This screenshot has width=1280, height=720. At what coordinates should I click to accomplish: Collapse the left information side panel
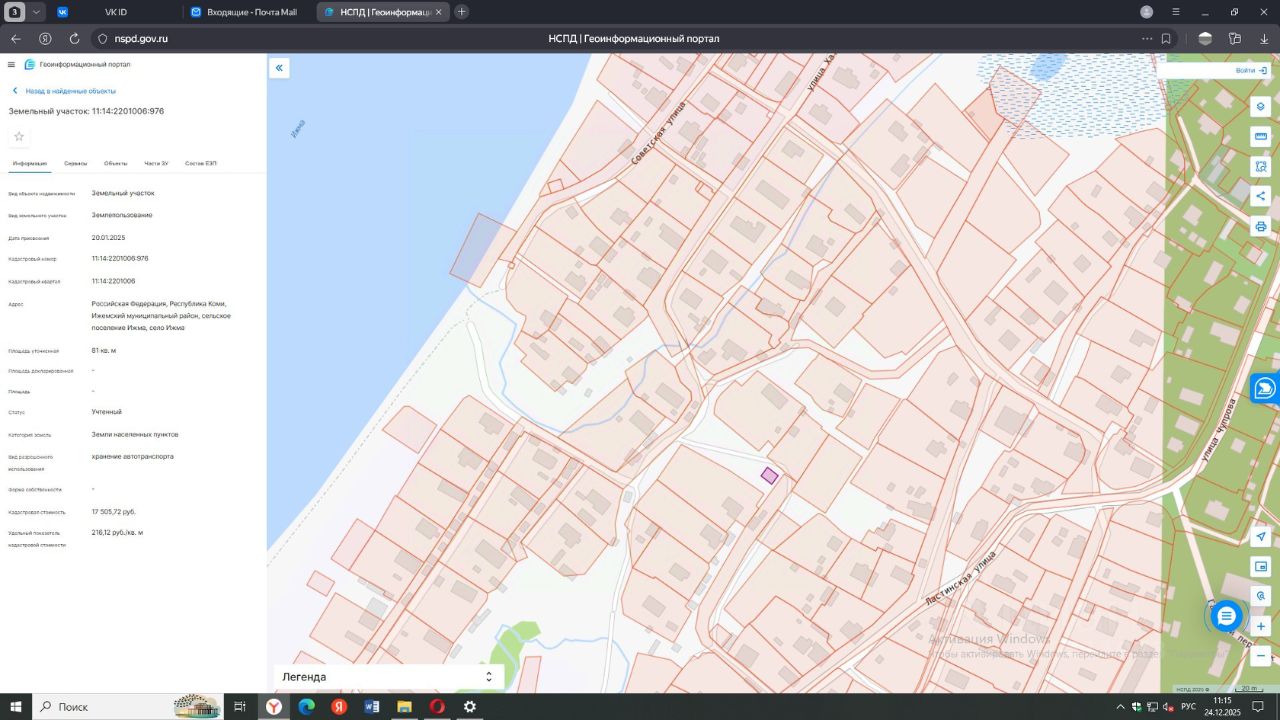click(x=279, y=68)
